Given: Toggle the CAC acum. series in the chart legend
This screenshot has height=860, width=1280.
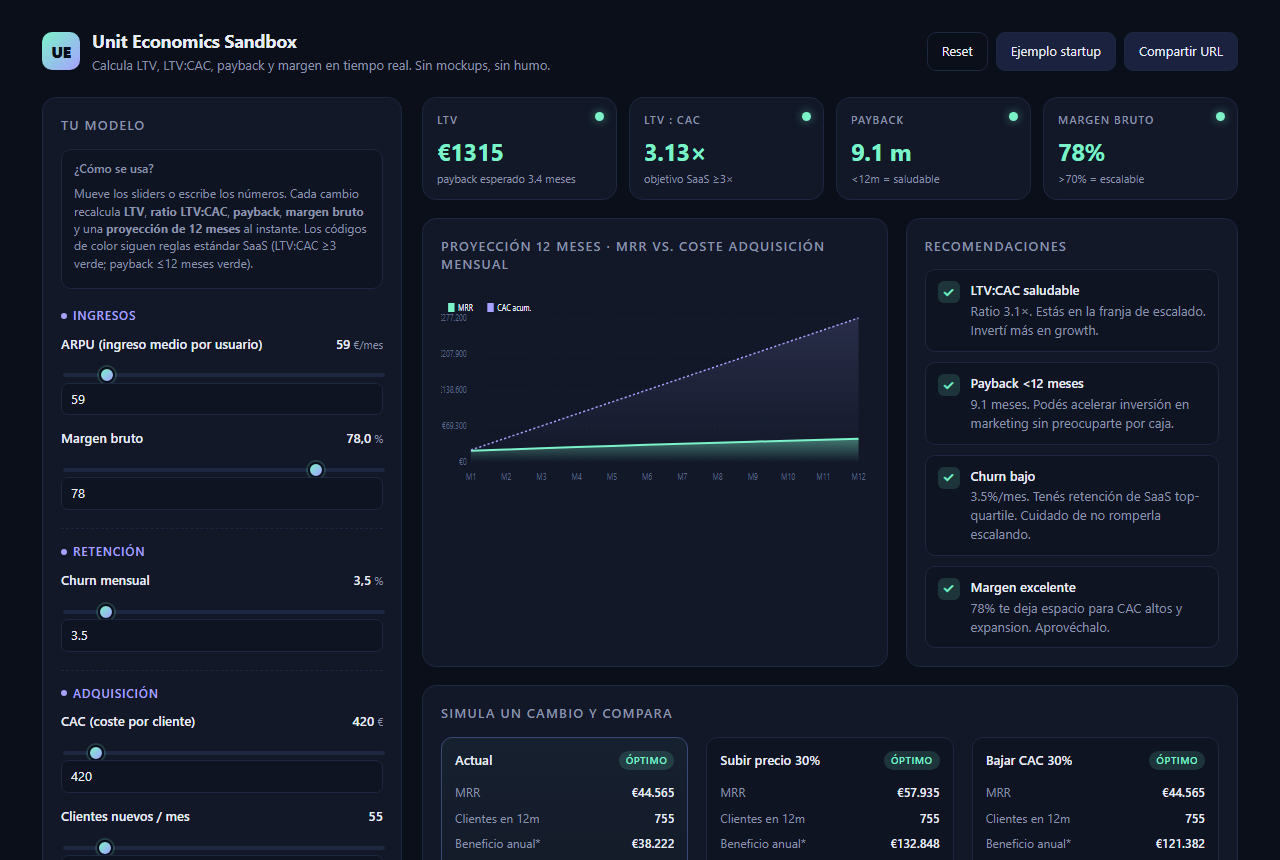Looking at the screenshot, I should (509, 308).
